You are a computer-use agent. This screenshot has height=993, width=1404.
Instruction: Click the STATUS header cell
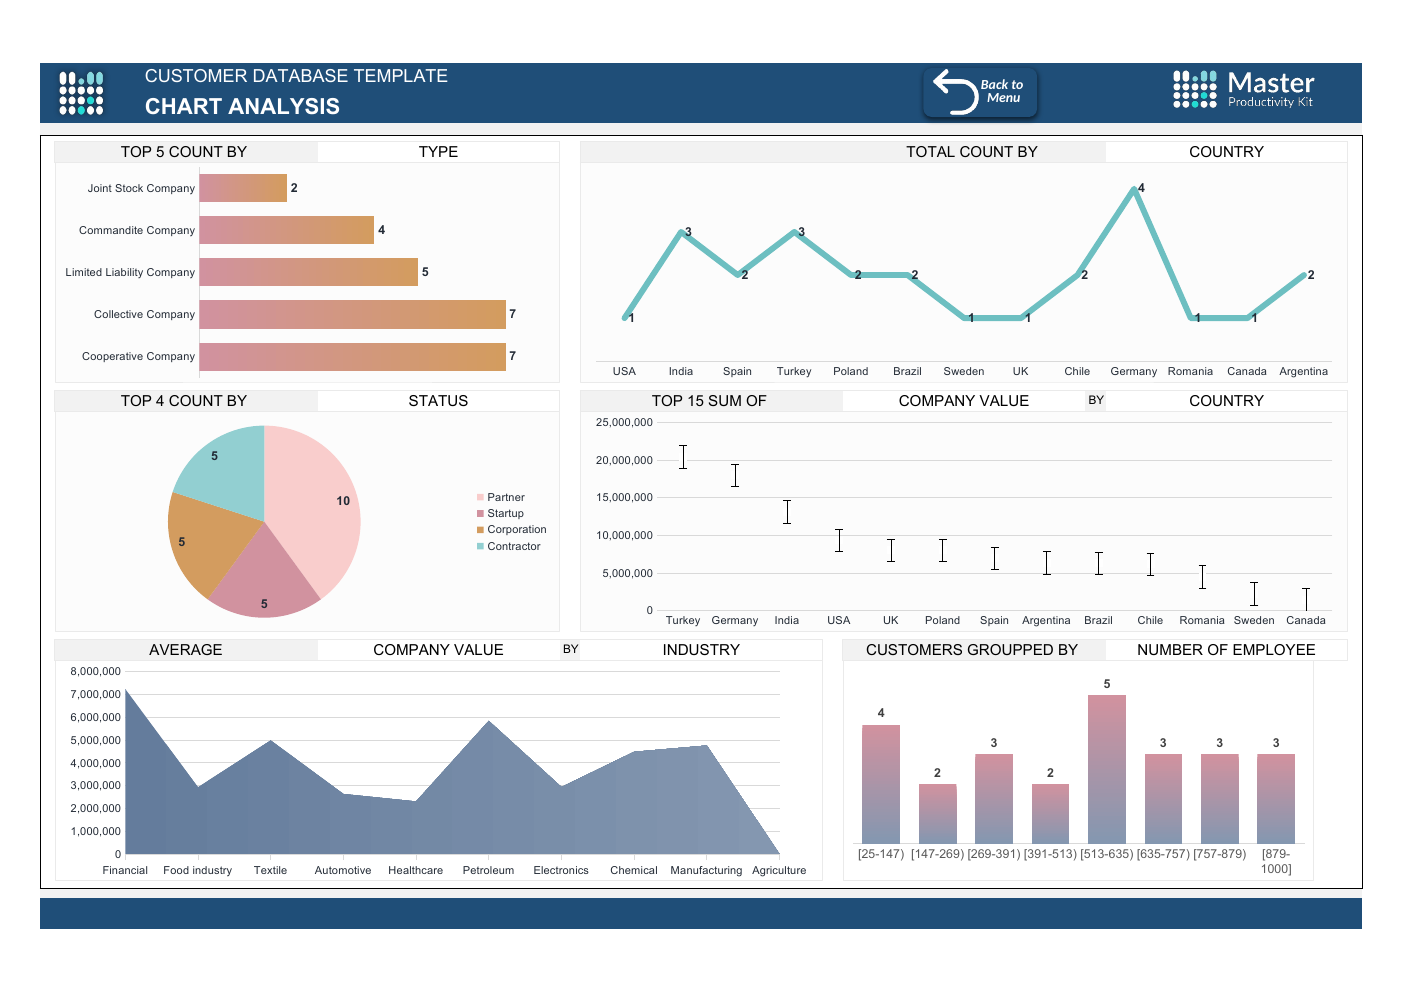pos(438,401)
